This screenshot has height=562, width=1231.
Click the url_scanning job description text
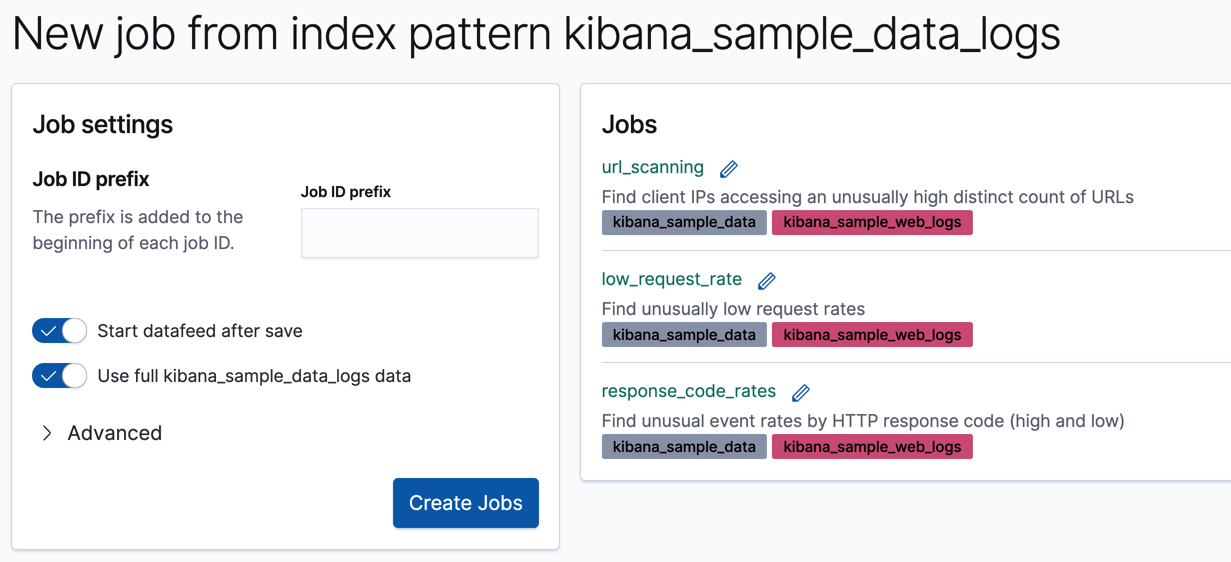867,197
